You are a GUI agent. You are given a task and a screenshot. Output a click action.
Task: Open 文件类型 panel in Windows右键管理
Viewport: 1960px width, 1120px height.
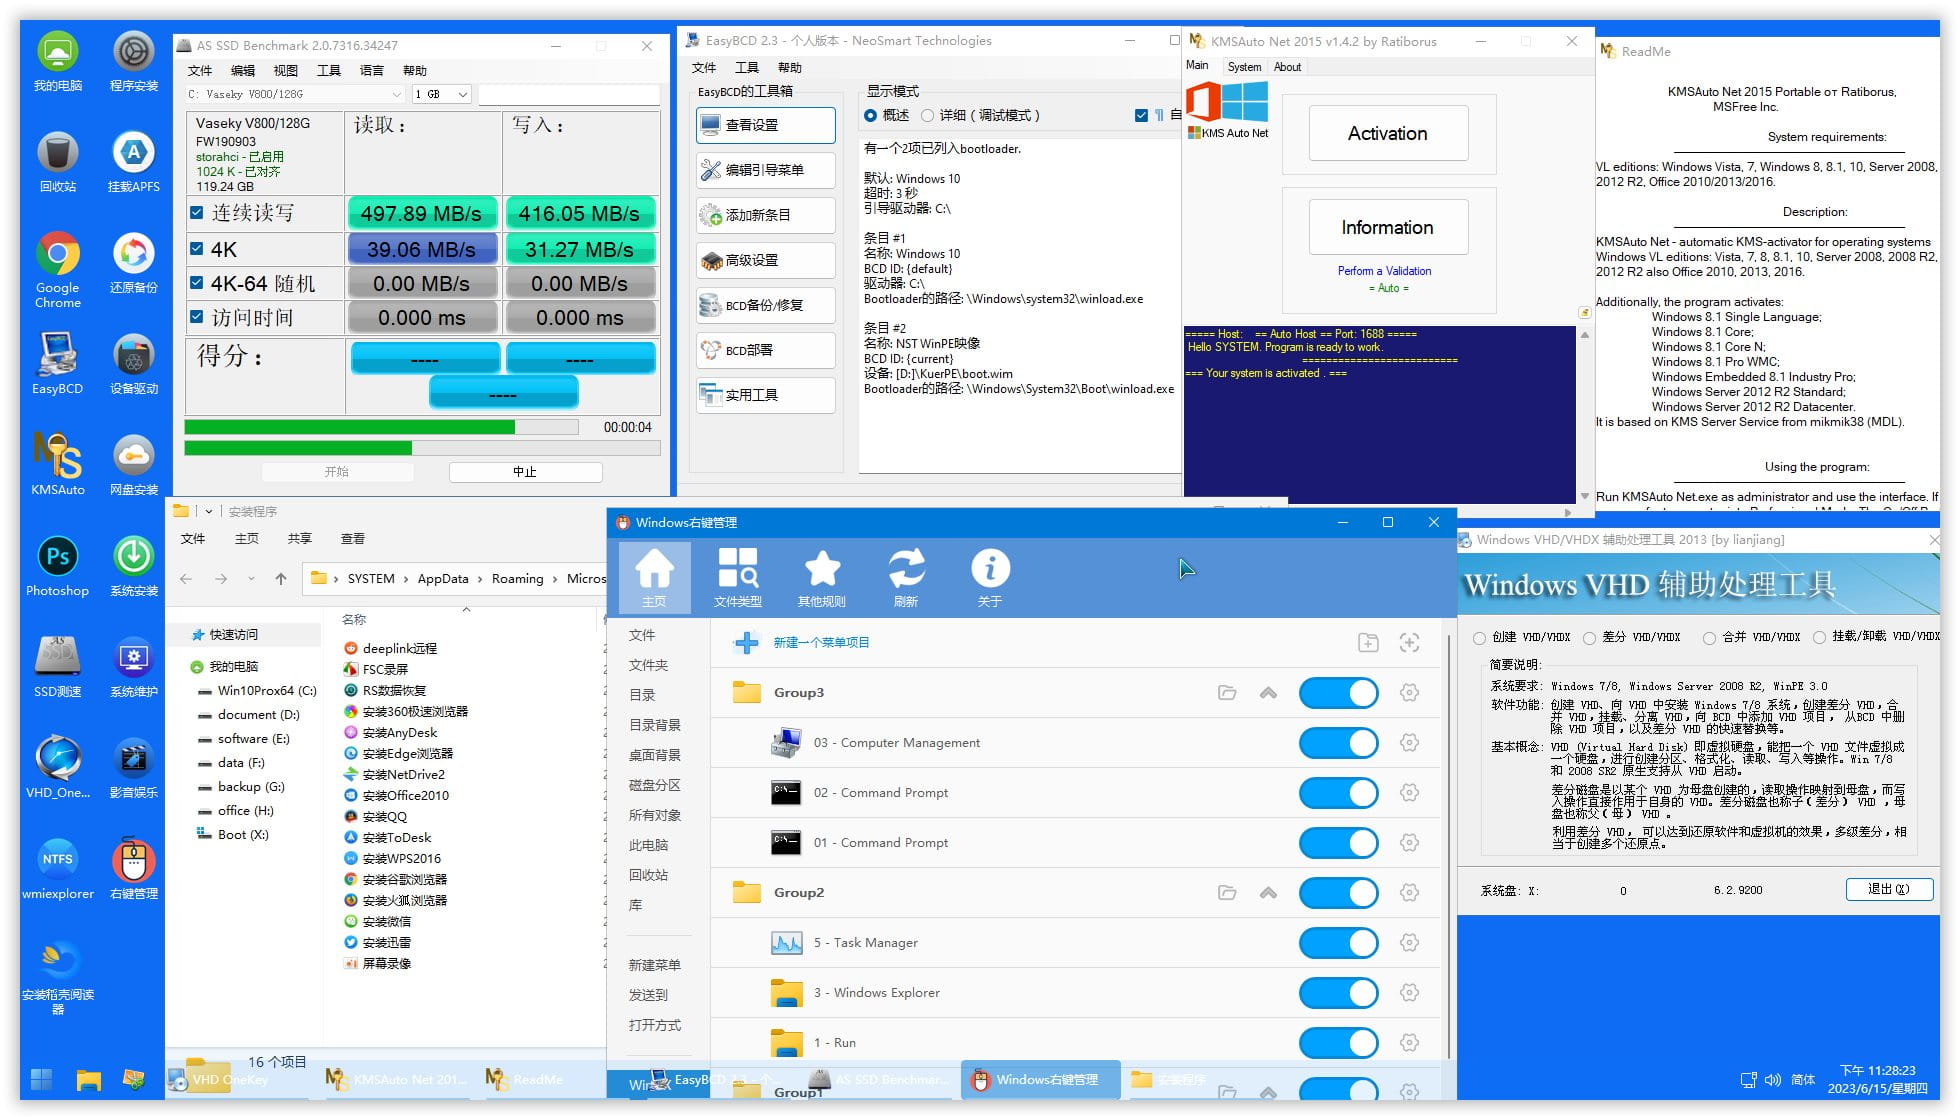click(739, 577)
